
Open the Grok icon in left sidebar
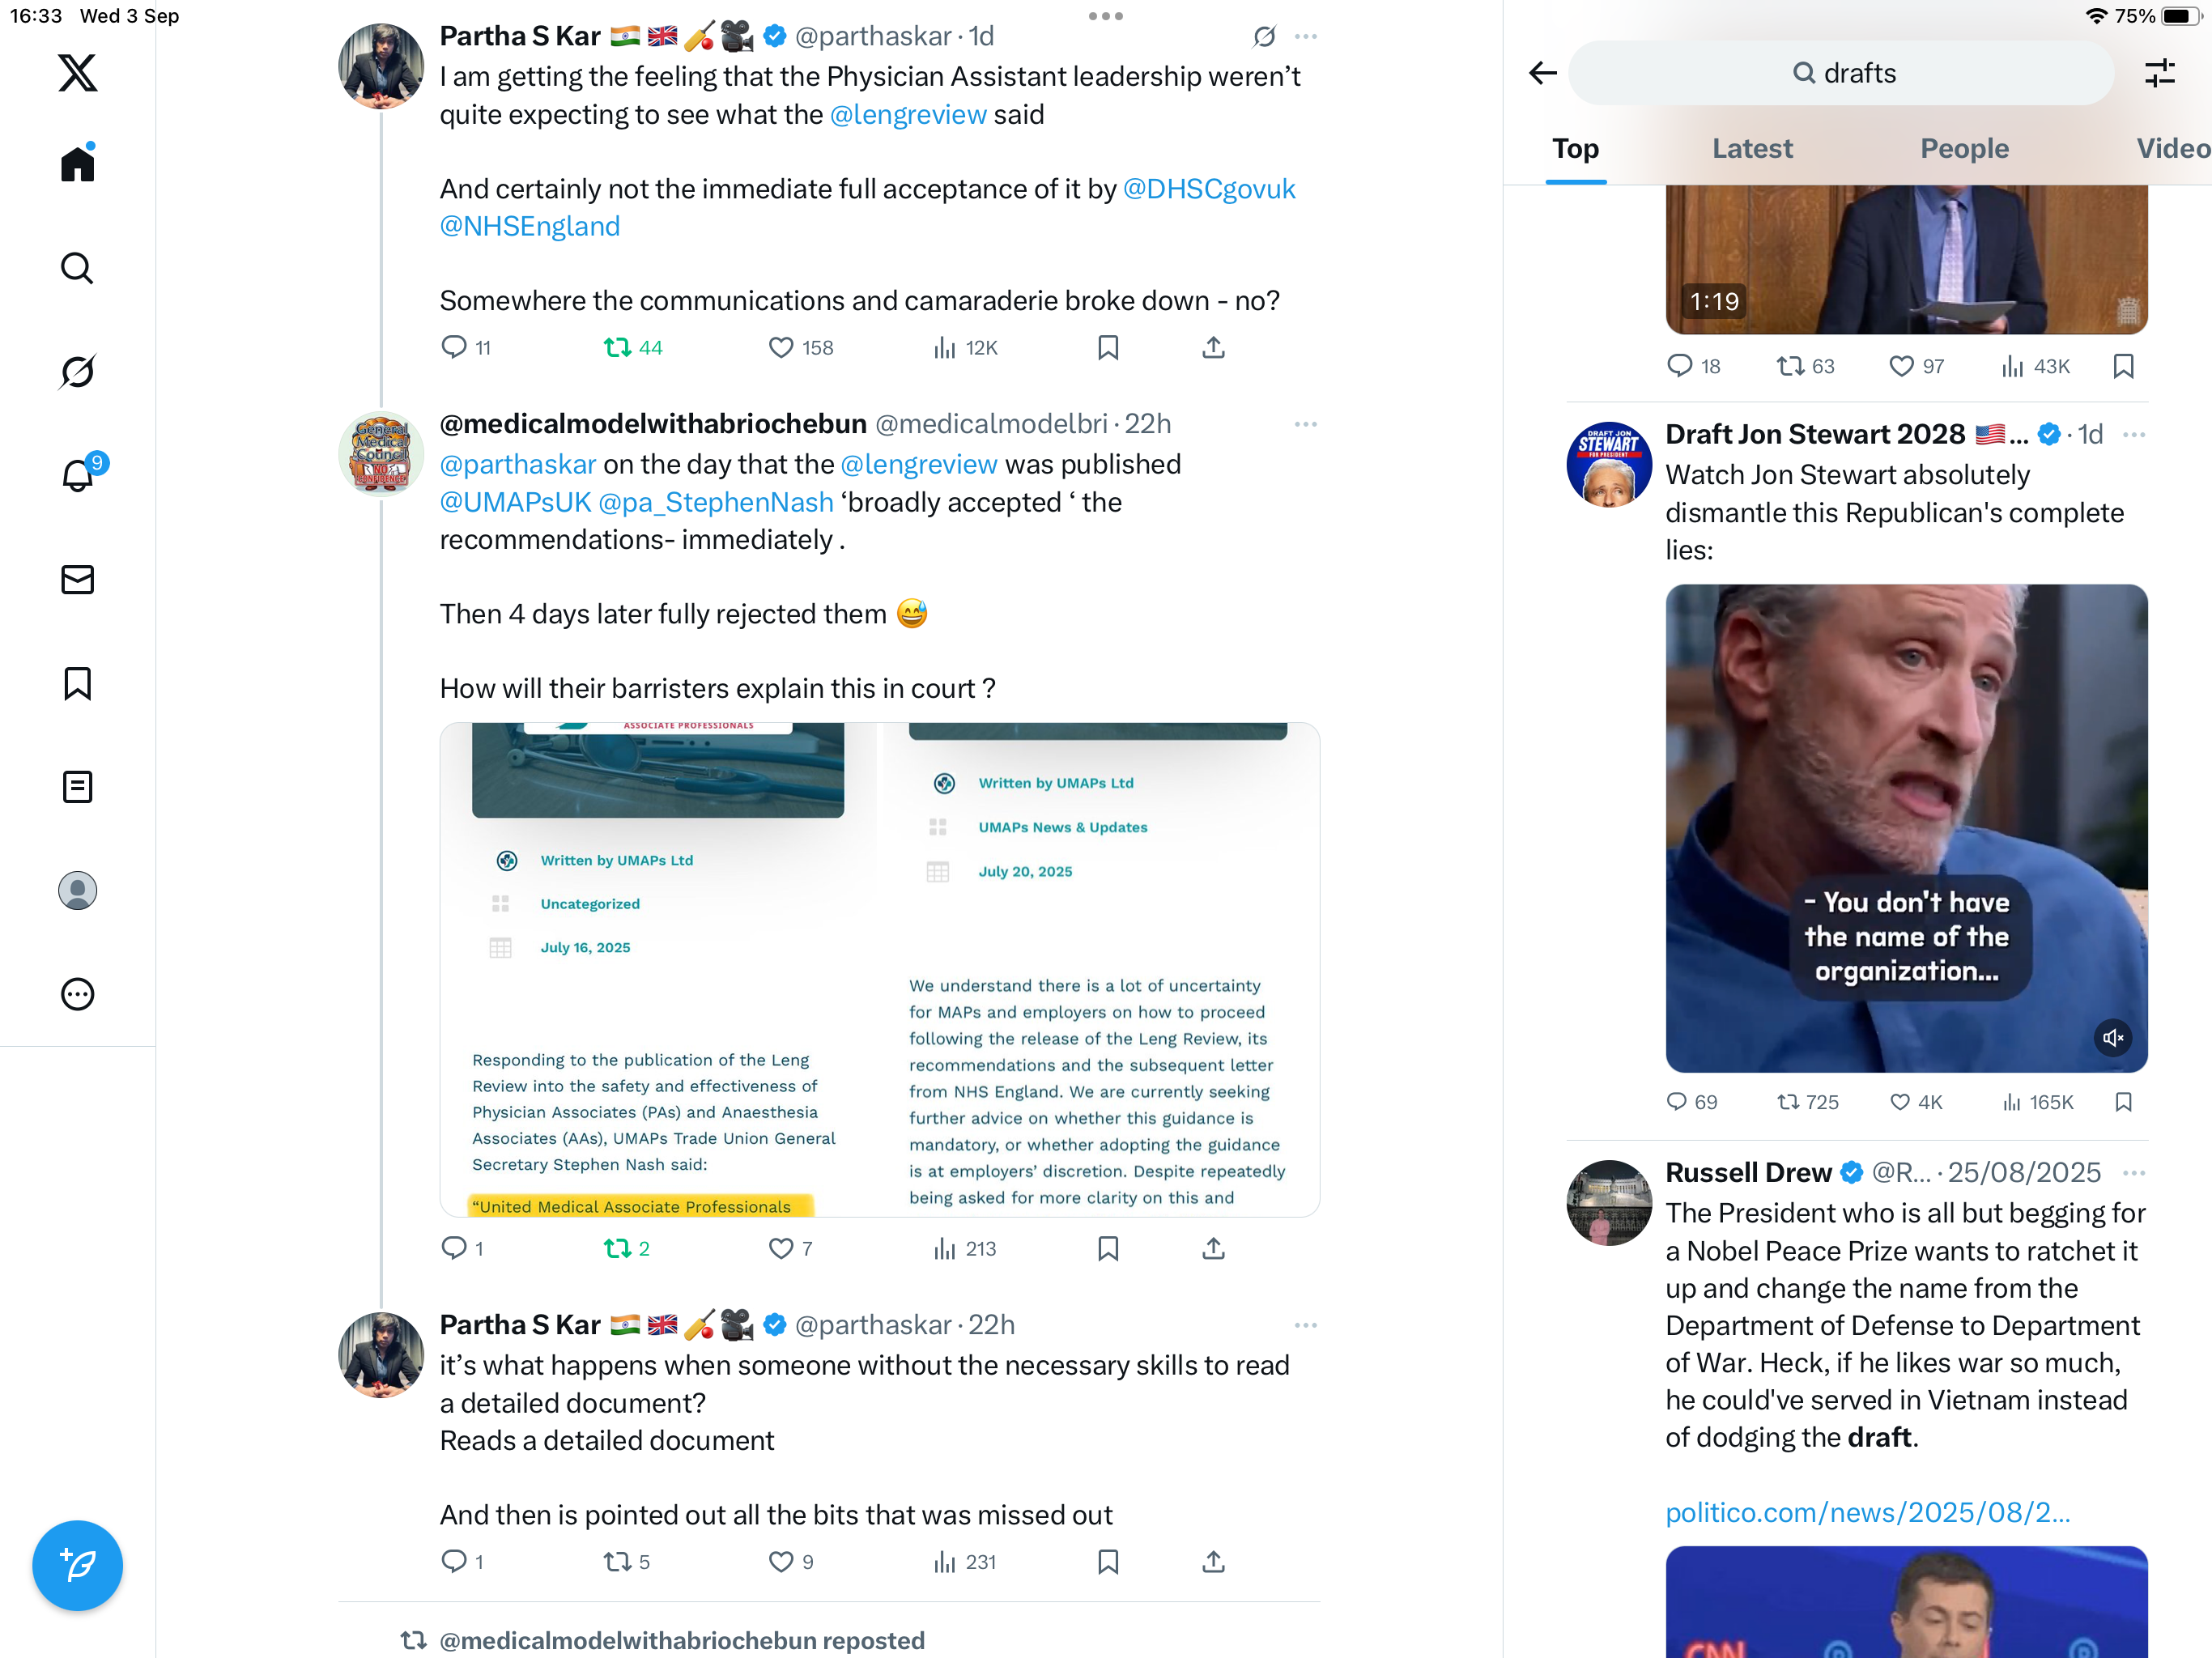point(77,372)
